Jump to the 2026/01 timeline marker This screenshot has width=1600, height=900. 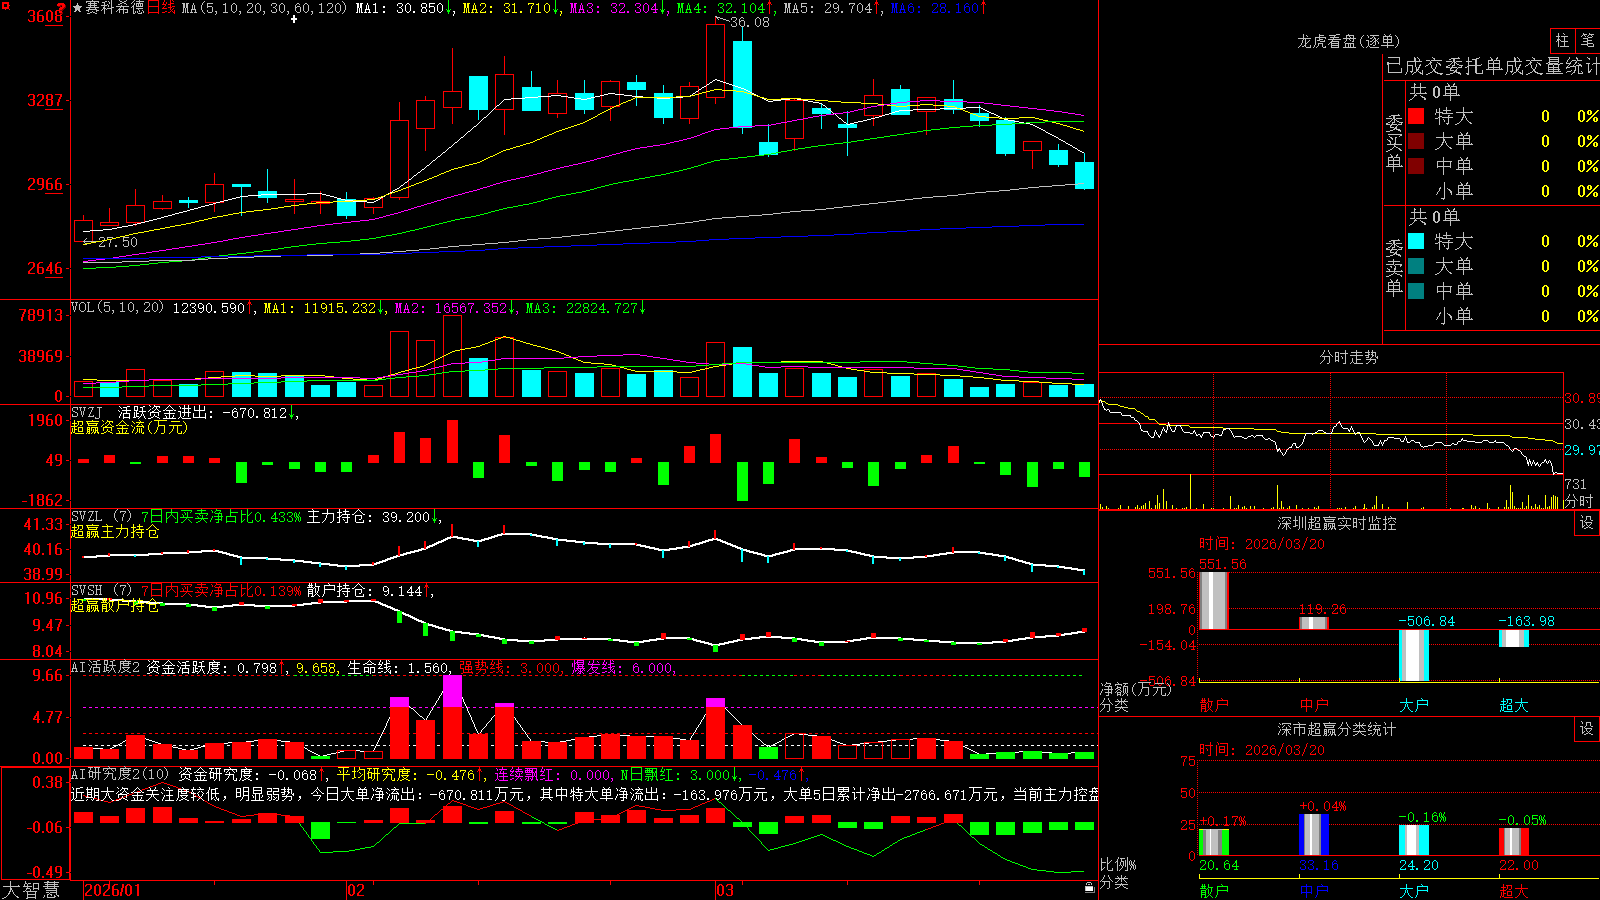(113, 890)
